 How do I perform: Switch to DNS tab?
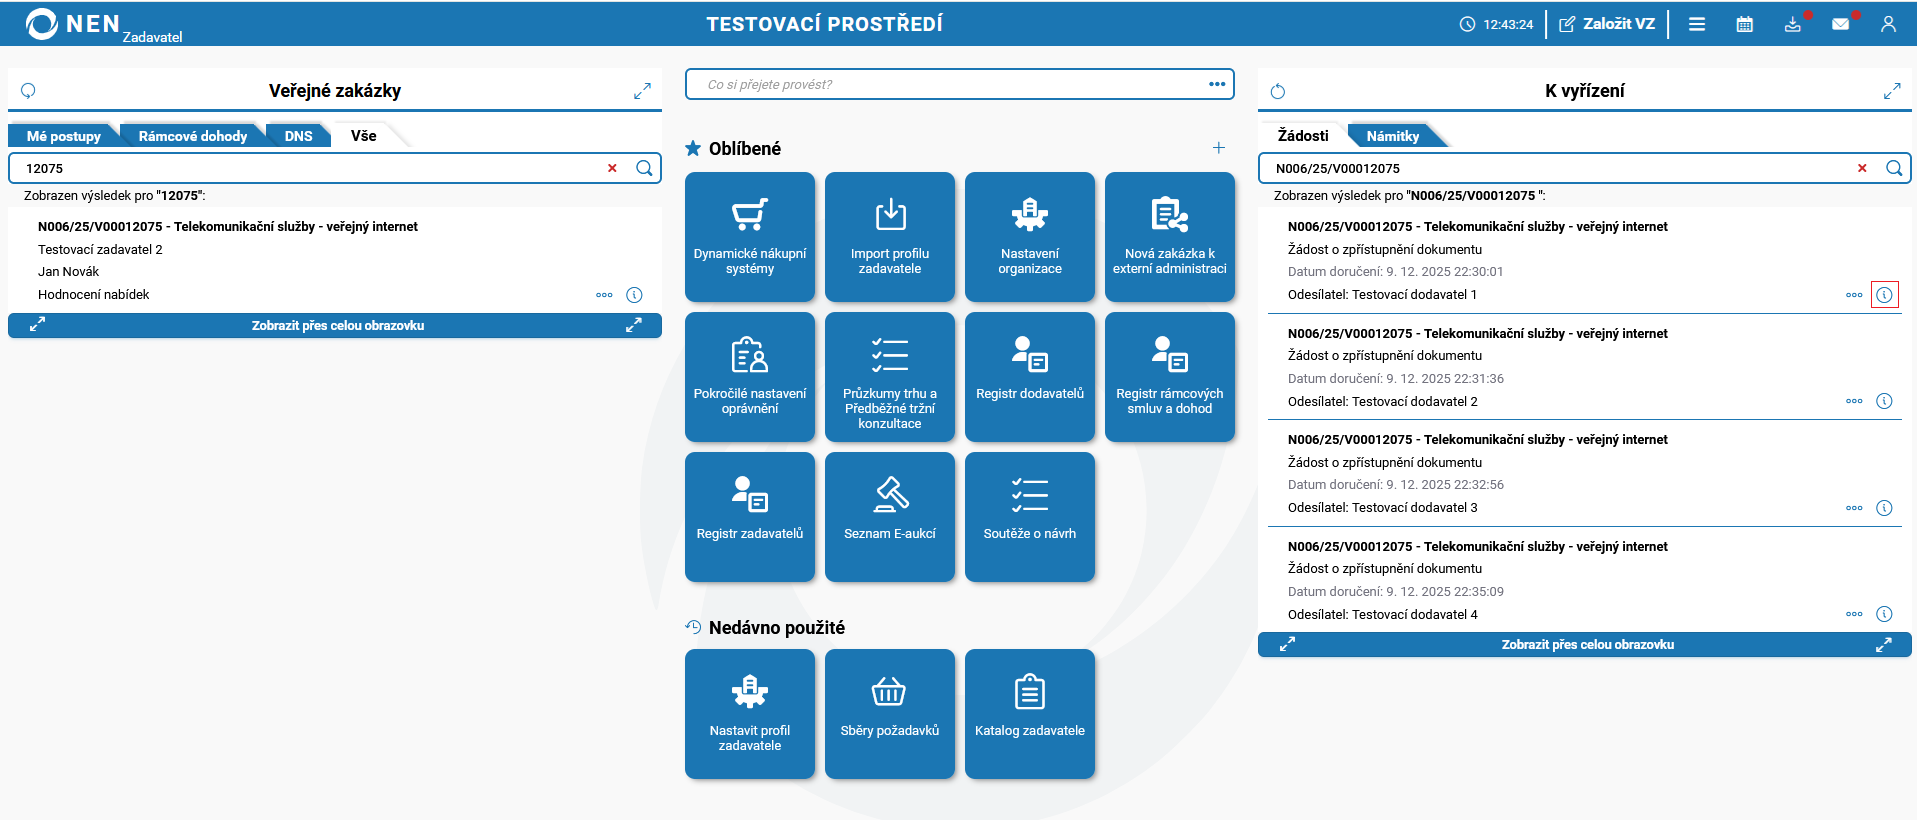coord(299,136)
